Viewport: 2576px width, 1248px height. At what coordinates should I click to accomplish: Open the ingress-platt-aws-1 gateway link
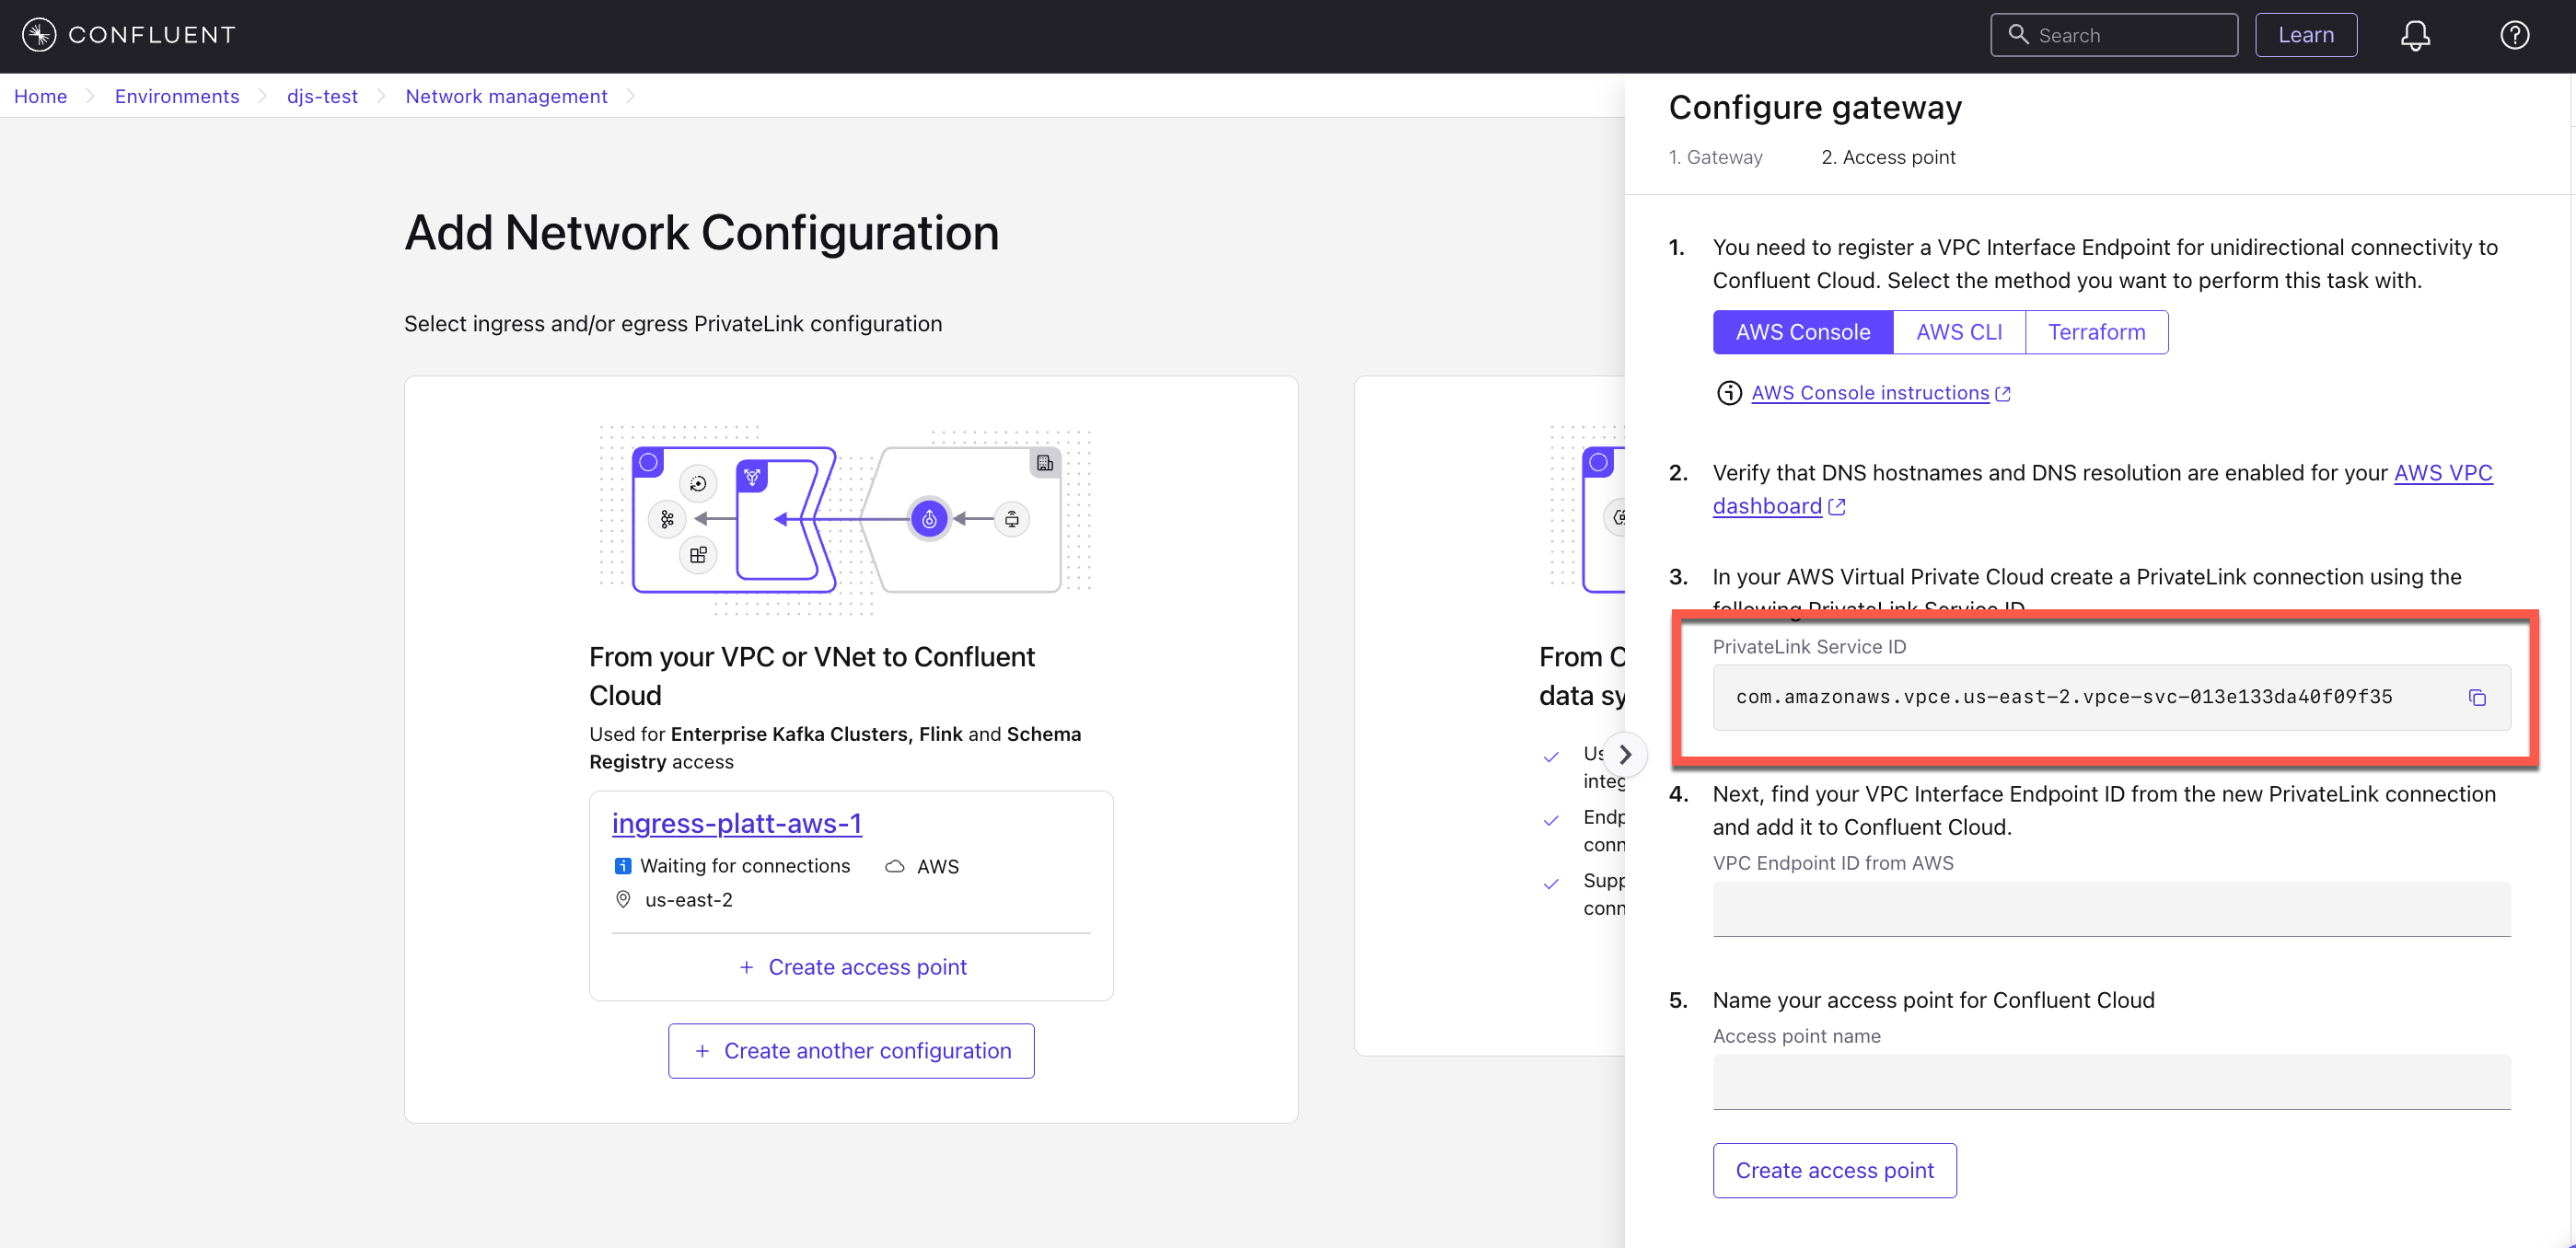(x=736, y=823)
